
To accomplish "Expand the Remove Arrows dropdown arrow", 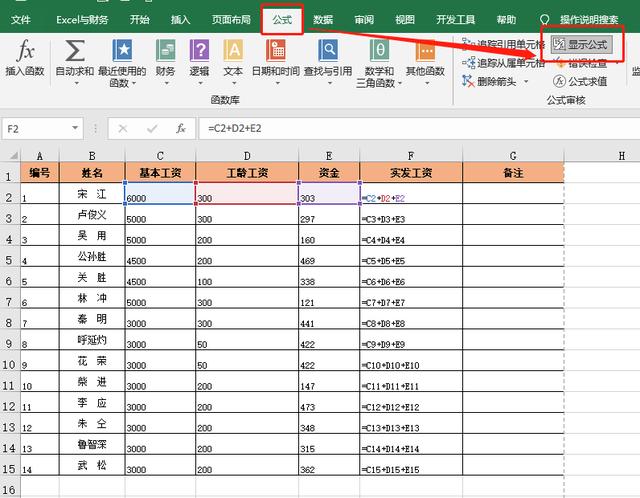I will coord(526,82).
